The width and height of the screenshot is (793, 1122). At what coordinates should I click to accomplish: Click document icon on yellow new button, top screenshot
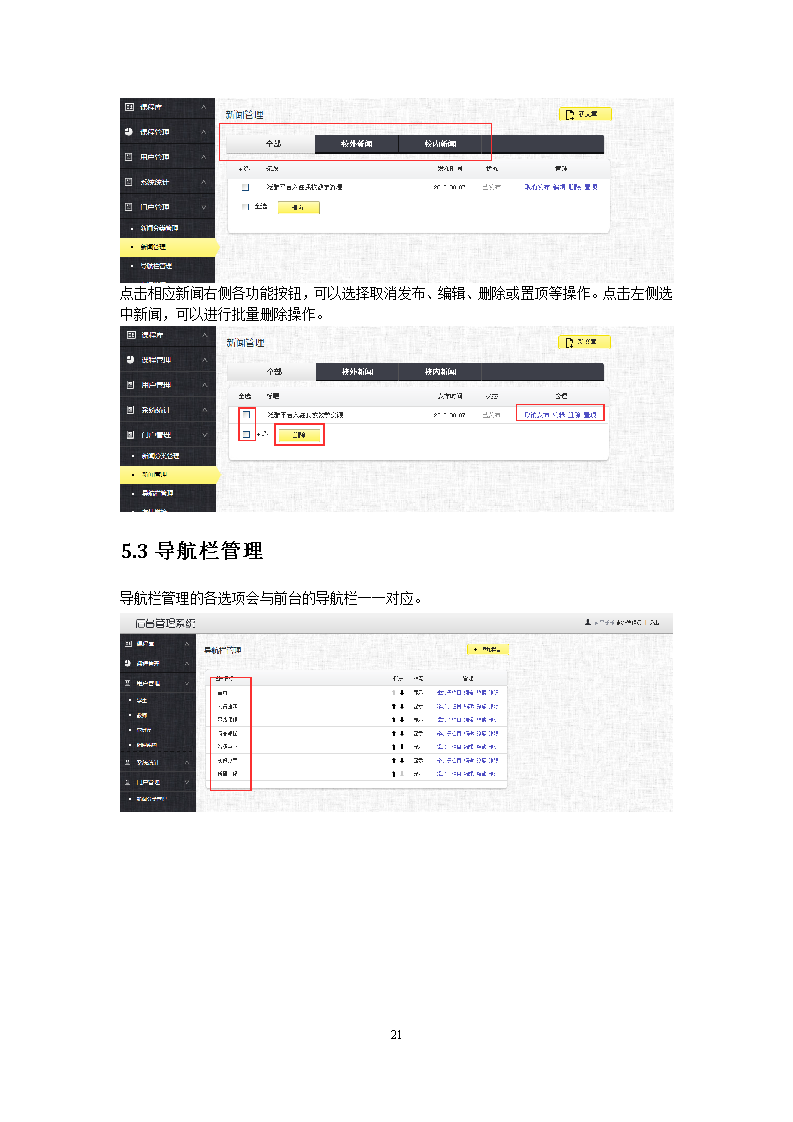(570, 114)
